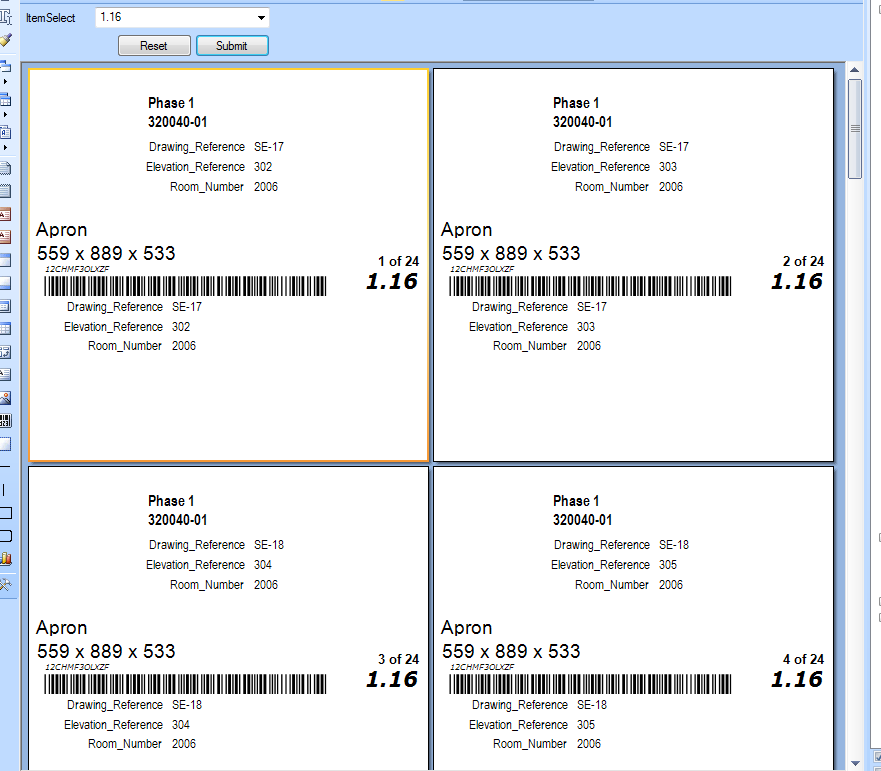Click the Submit button
Screen dimensions: 881x771
[x=232, y=46]
